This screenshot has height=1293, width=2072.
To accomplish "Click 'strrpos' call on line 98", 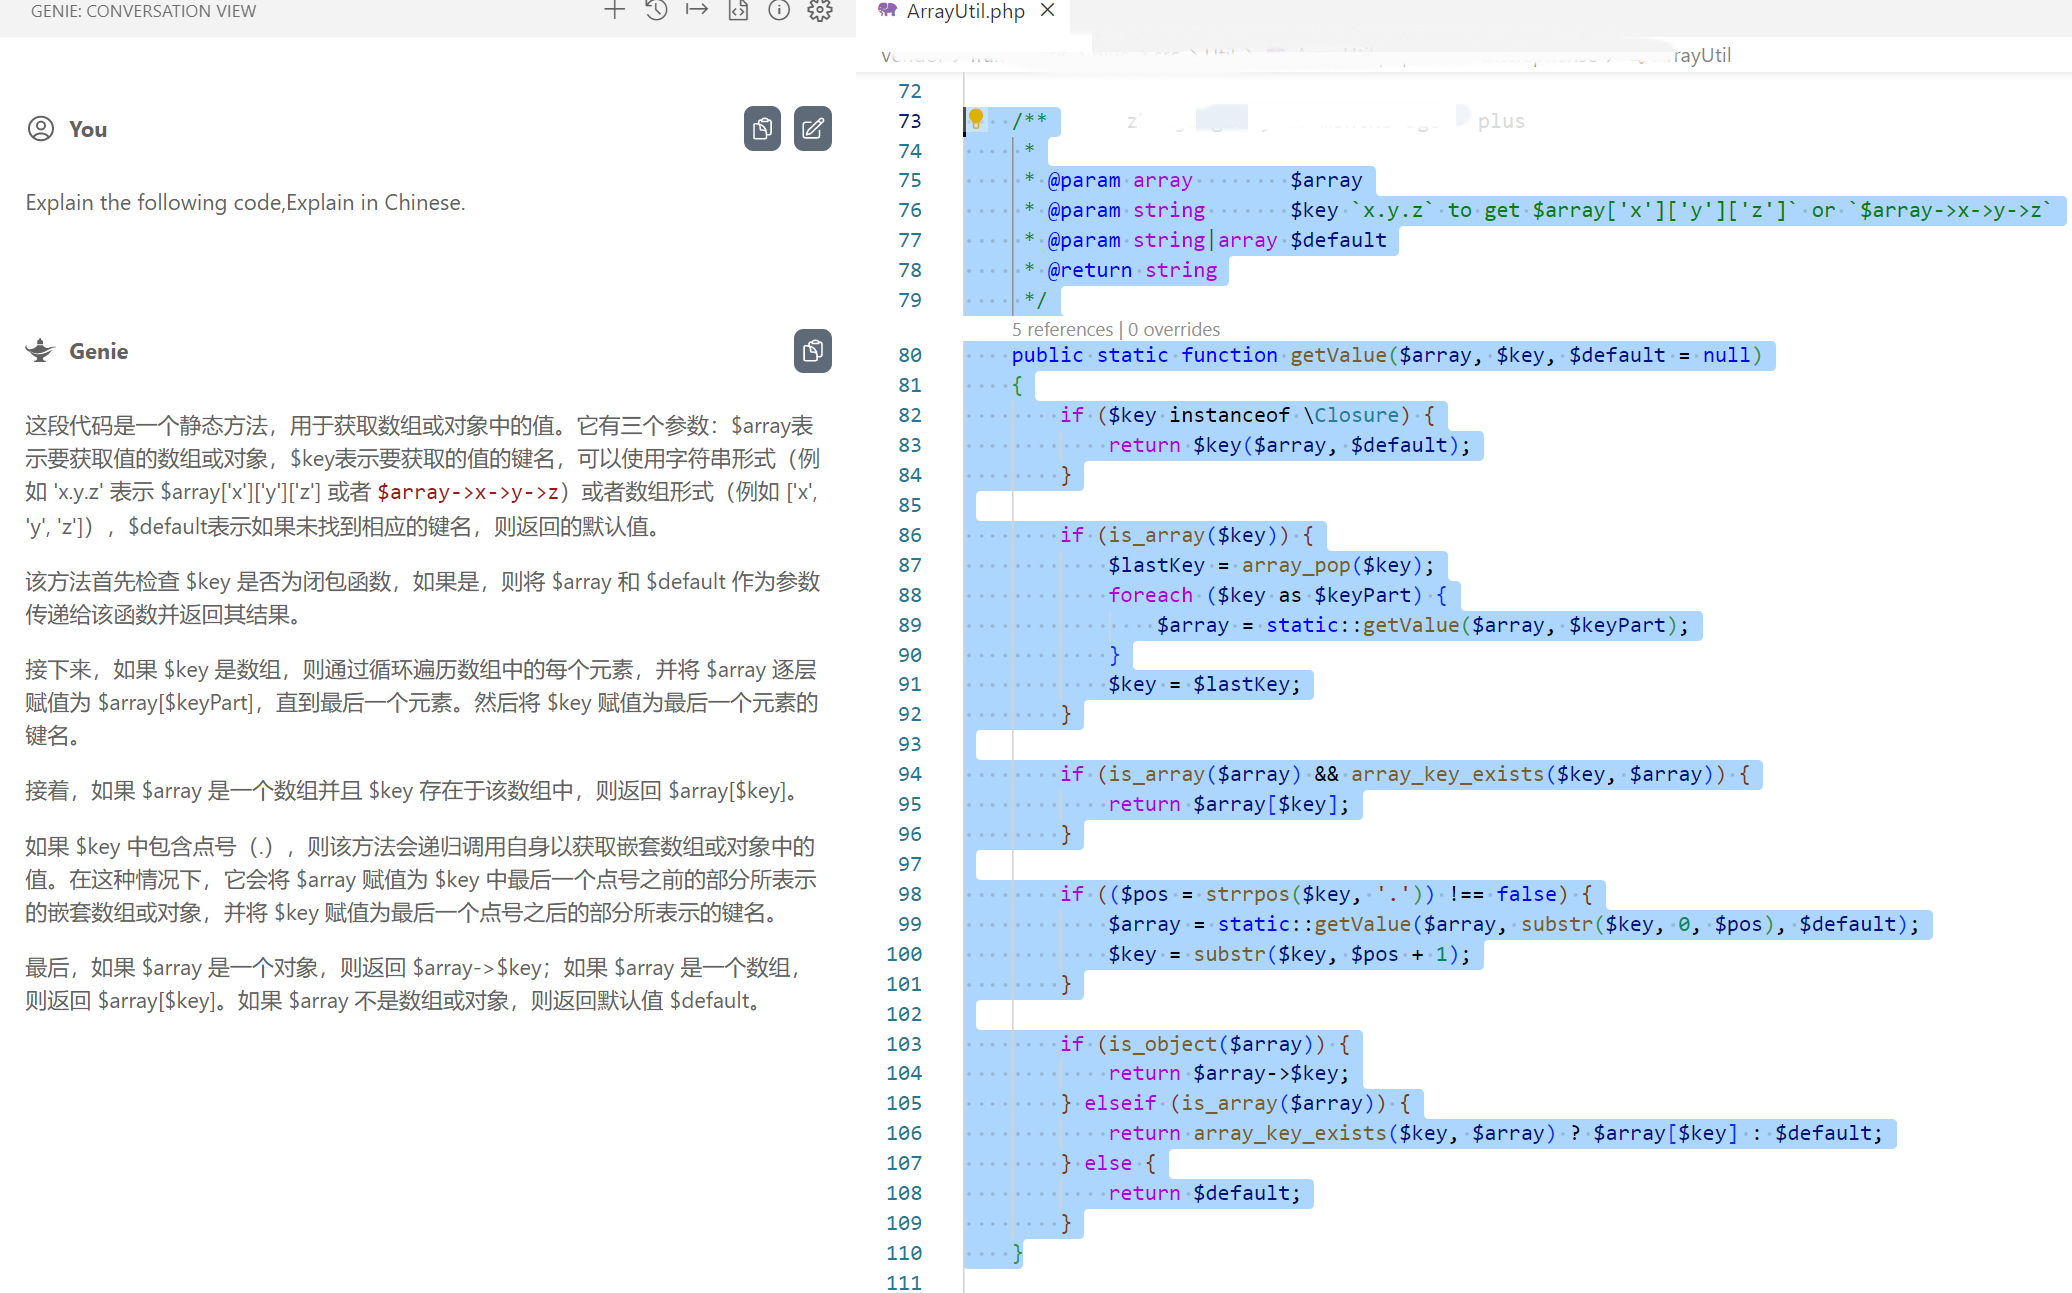I will pos(1247,894).
